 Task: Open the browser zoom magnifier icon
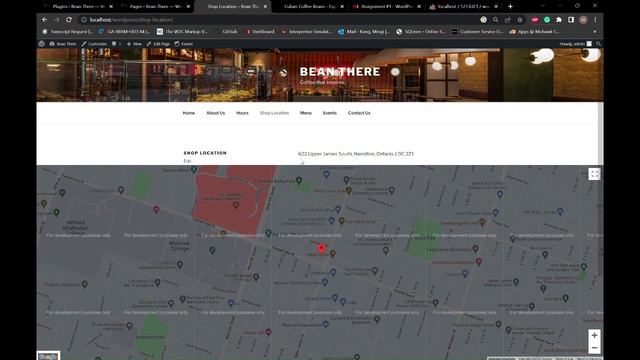coord(496,20)
